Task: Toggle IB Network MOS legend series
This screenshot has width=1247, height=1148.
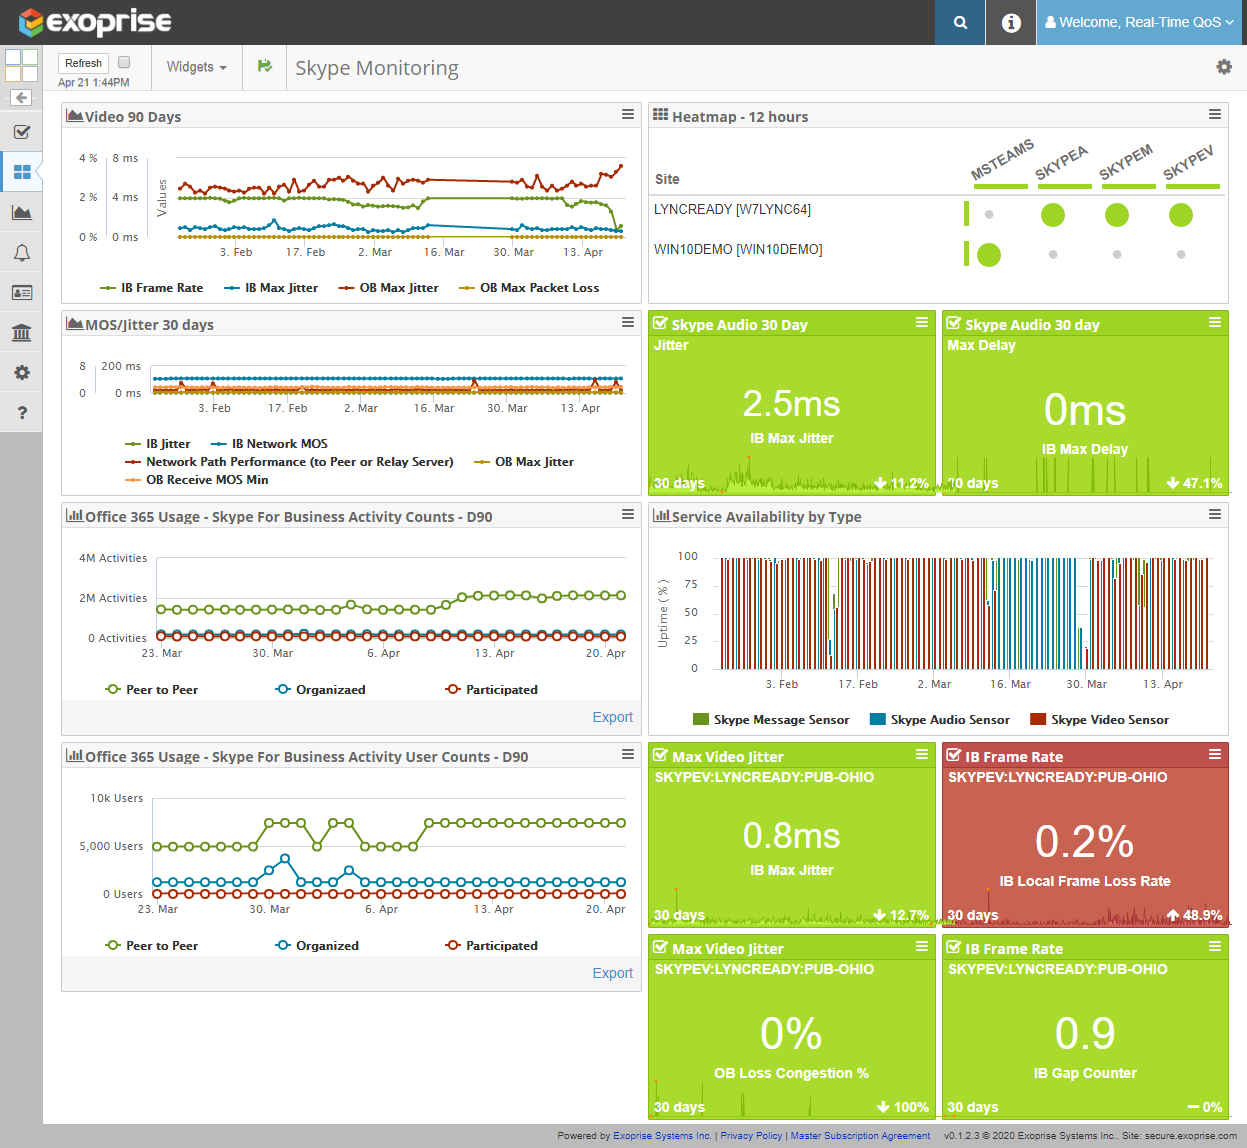Action: (x=269, y=444)
